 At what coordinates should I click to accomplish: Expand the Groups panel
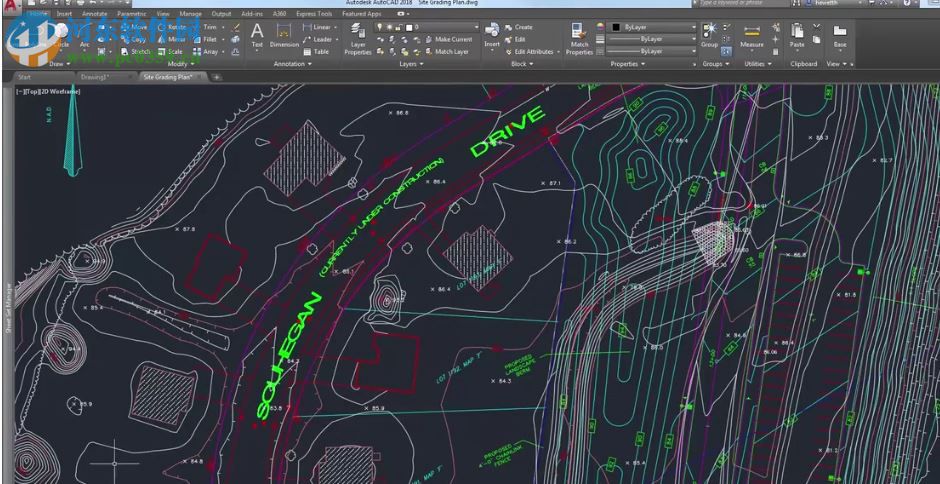(716, 64)
